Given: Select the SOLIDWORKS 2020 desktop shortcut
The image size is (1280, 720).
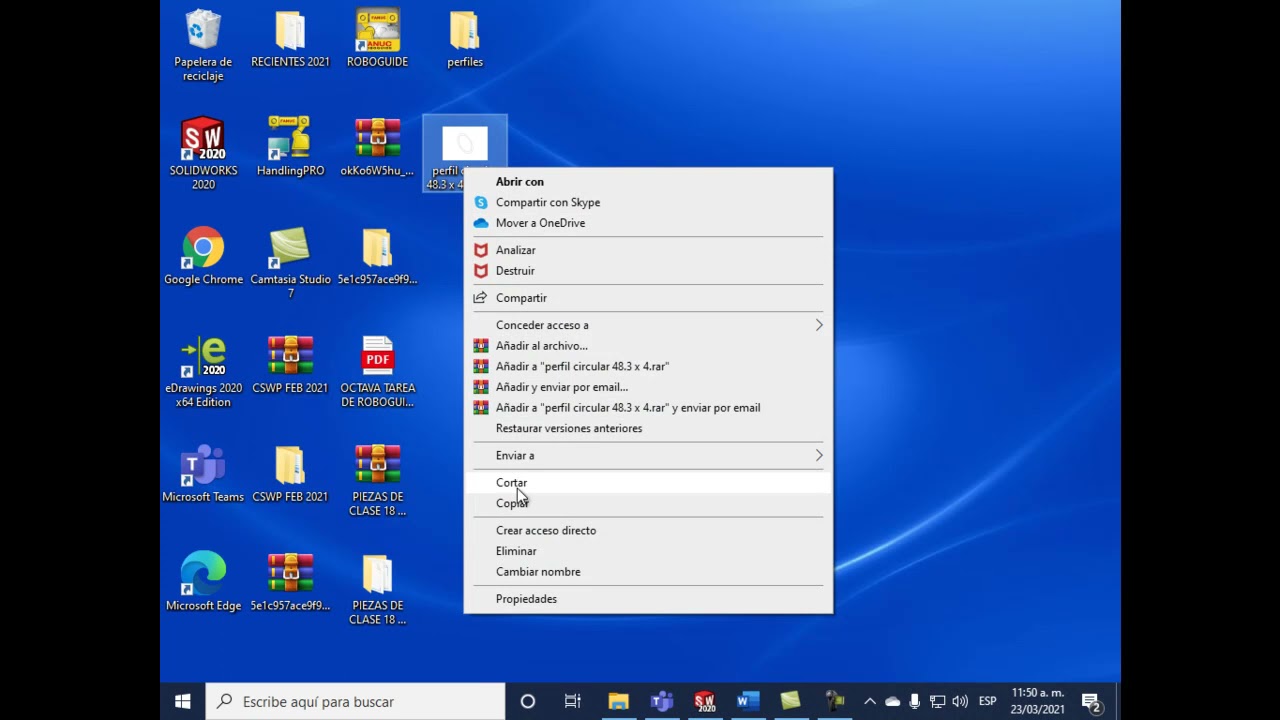Looking at the screenshot, I should 203,154.
